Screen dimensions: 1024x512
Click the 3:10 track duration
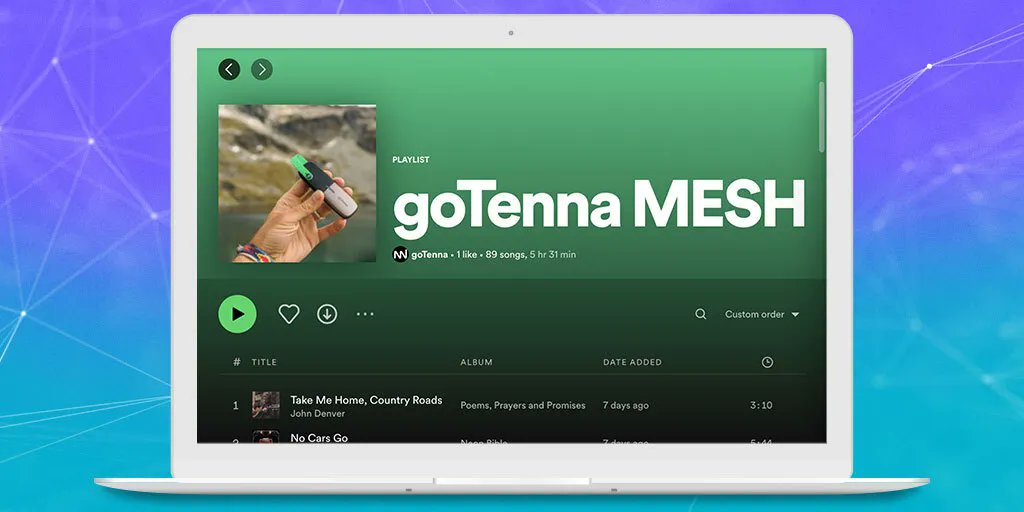pos(761,406)
